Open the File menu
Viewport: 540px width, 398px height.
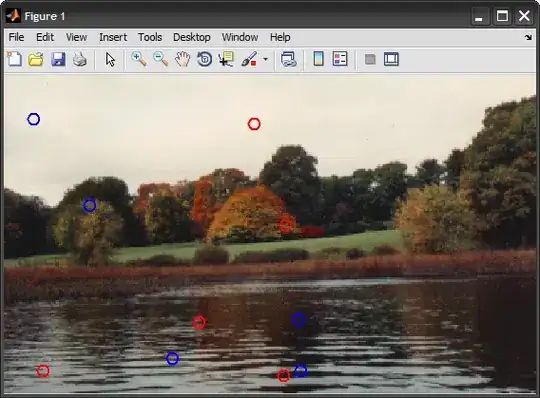[16, 37]
